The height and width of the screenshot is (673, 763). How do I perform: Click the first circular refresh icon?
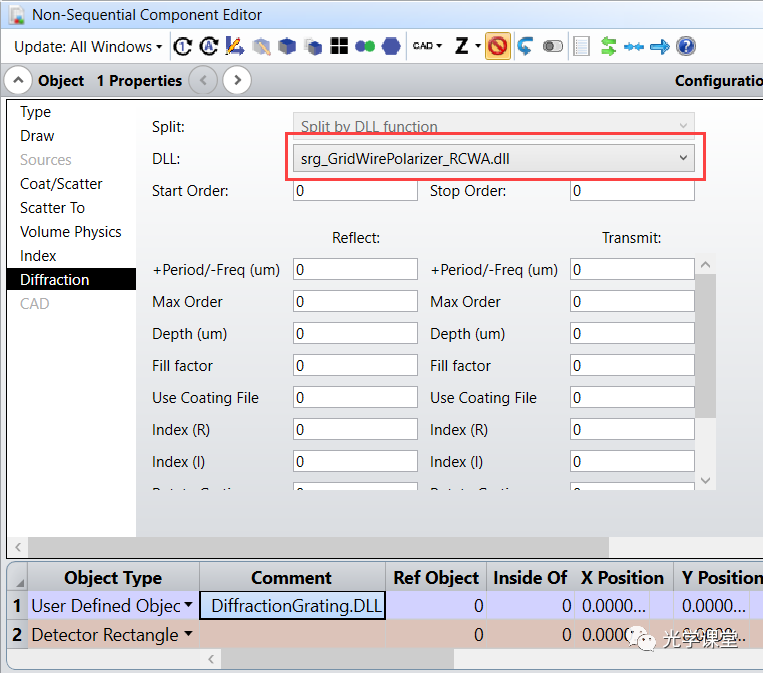point(183,46)
